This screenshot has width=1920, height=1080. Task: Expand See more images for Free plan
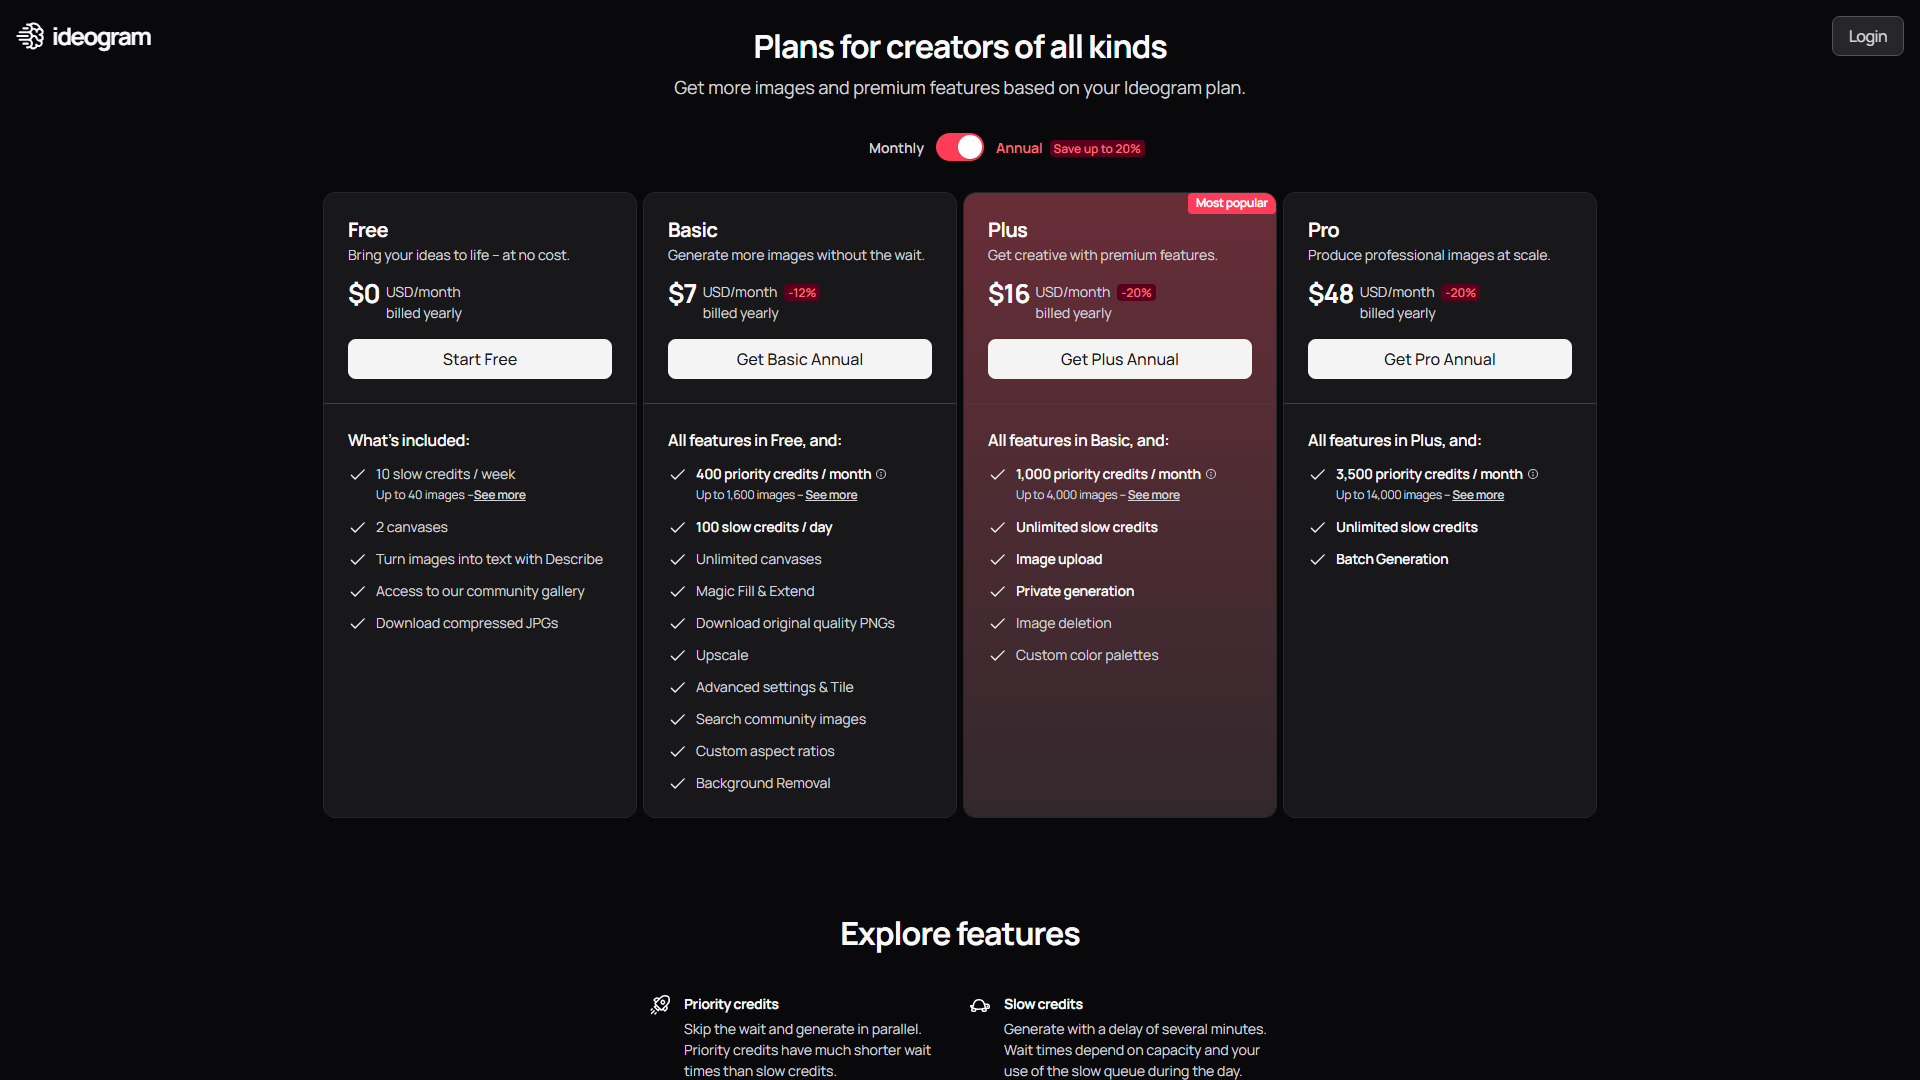point(498,495)
